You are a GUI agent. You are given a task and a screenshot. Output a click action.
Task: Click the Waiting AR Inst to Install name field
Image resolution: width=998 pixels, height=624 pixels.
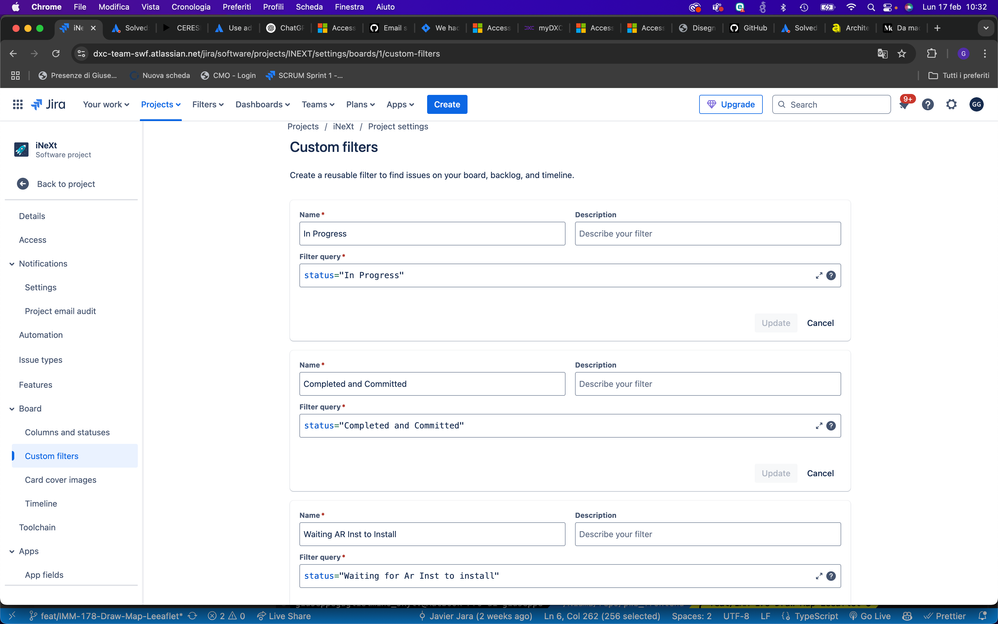click(x=432, y=534)
